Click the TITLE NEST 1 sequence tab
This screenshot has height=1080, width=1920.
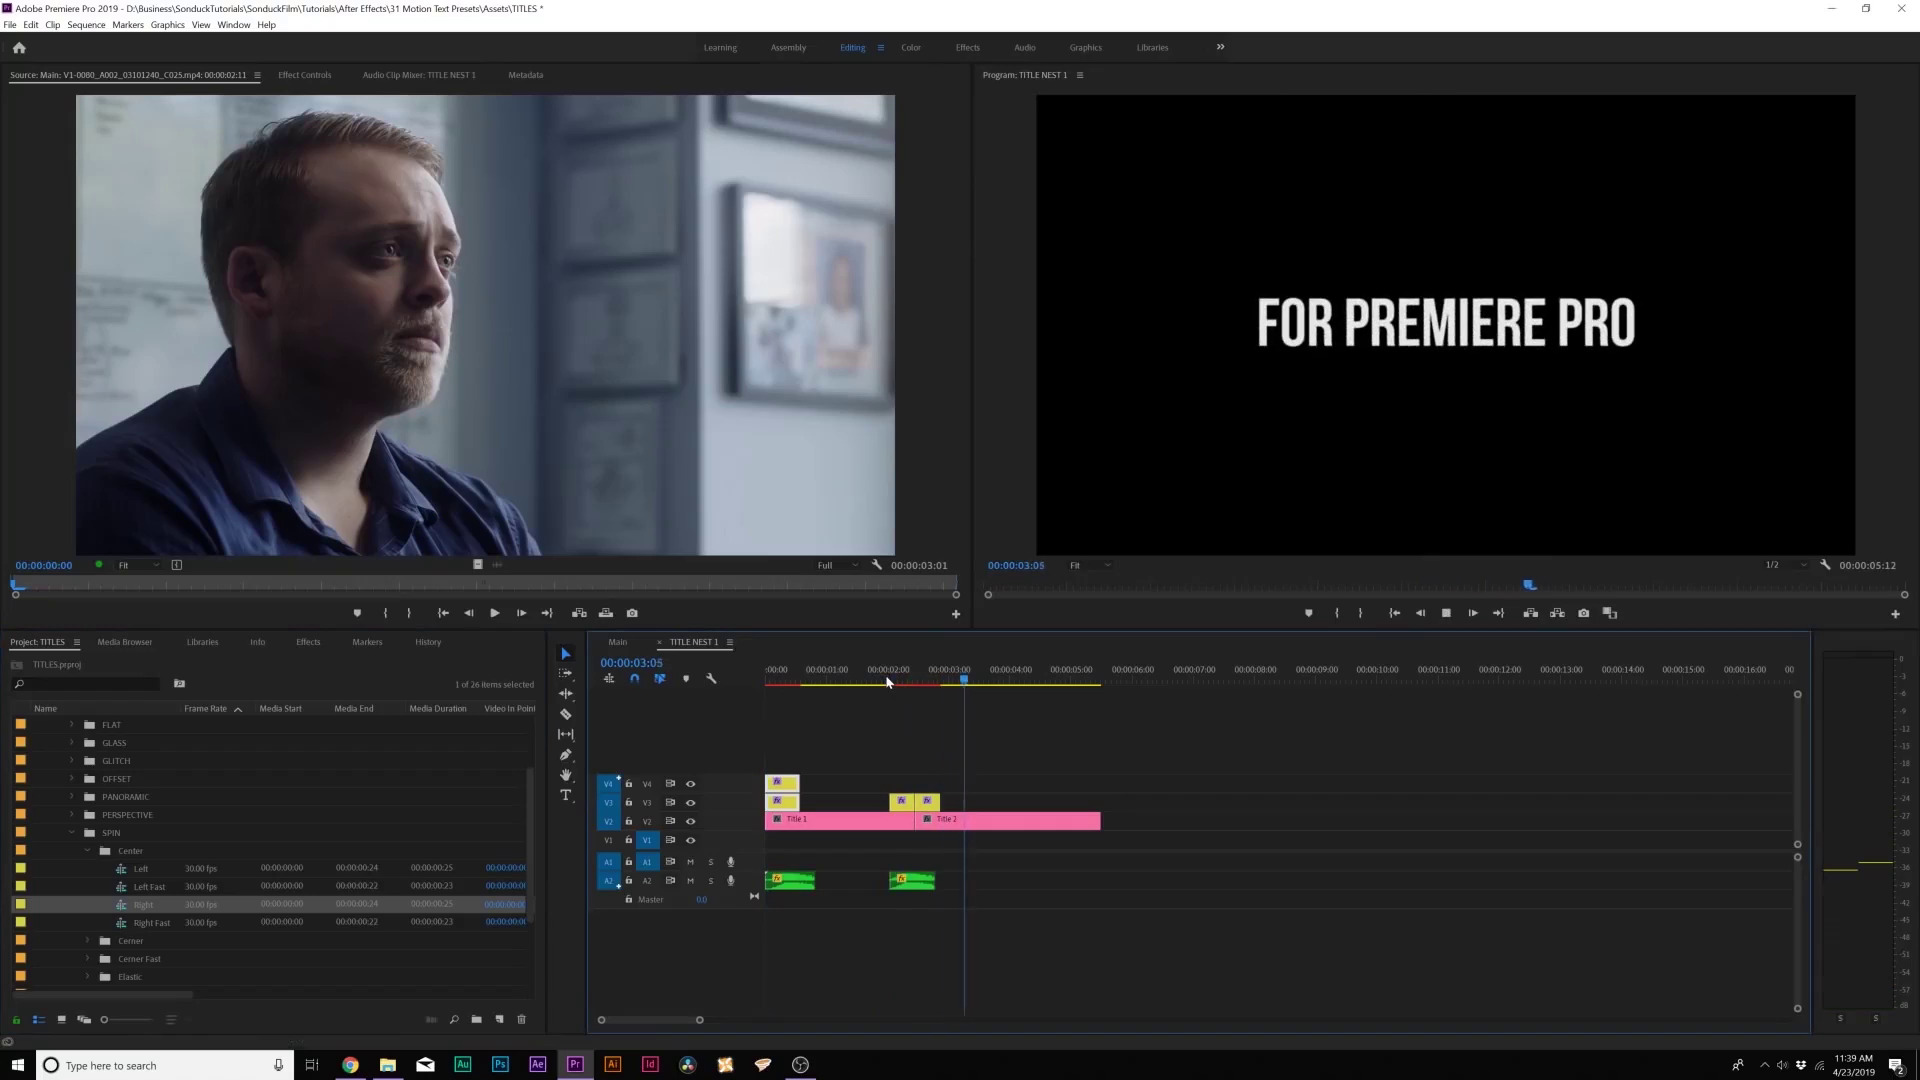691,642
